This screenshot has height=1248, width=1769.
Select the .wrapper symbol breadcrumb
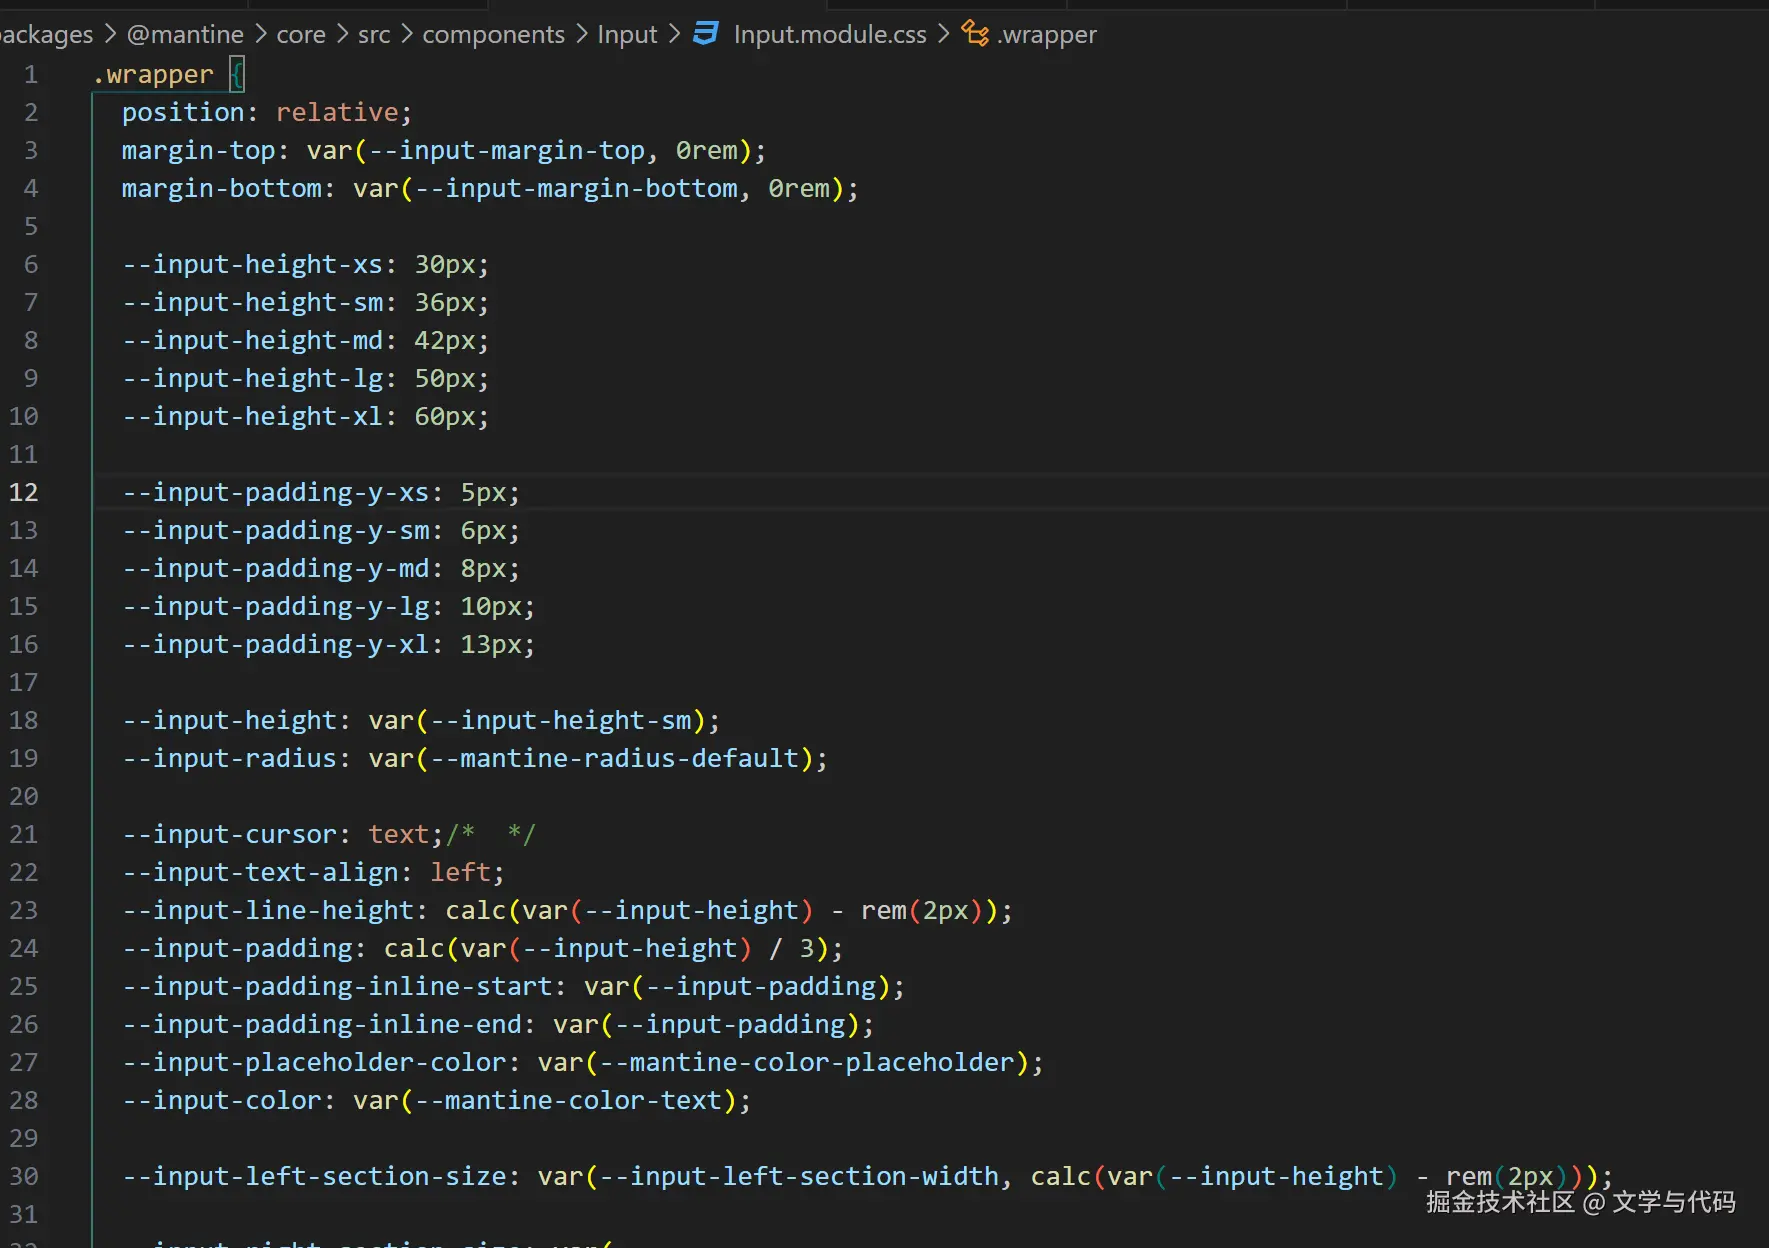(x=1047, y=34)
